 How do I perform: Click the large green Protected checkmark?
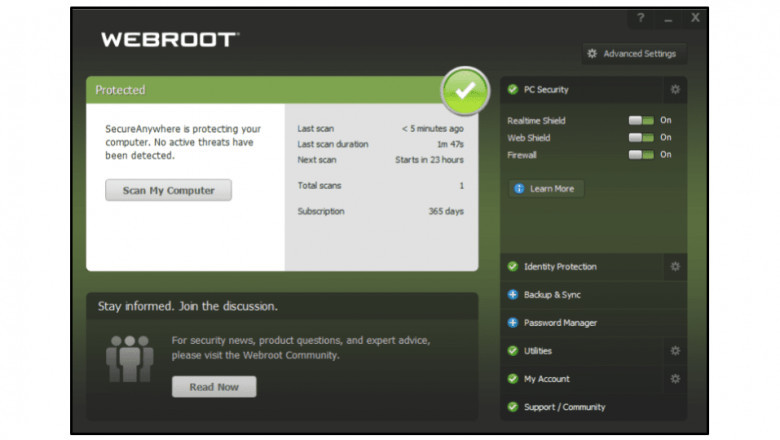click(465, 91)
